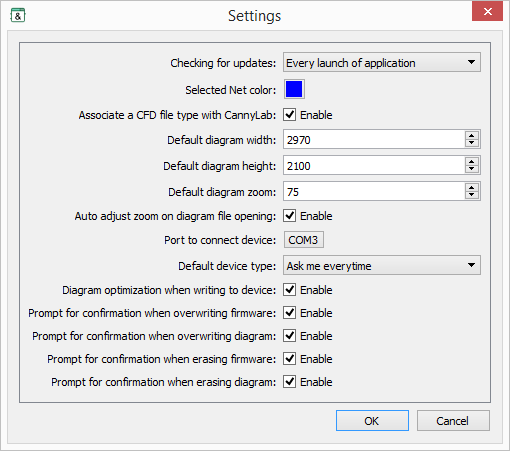This screenshot has width=510, height=451.
Task: Toggle Associate CFD file type checkbox
Action: click(x=289, y=115)
